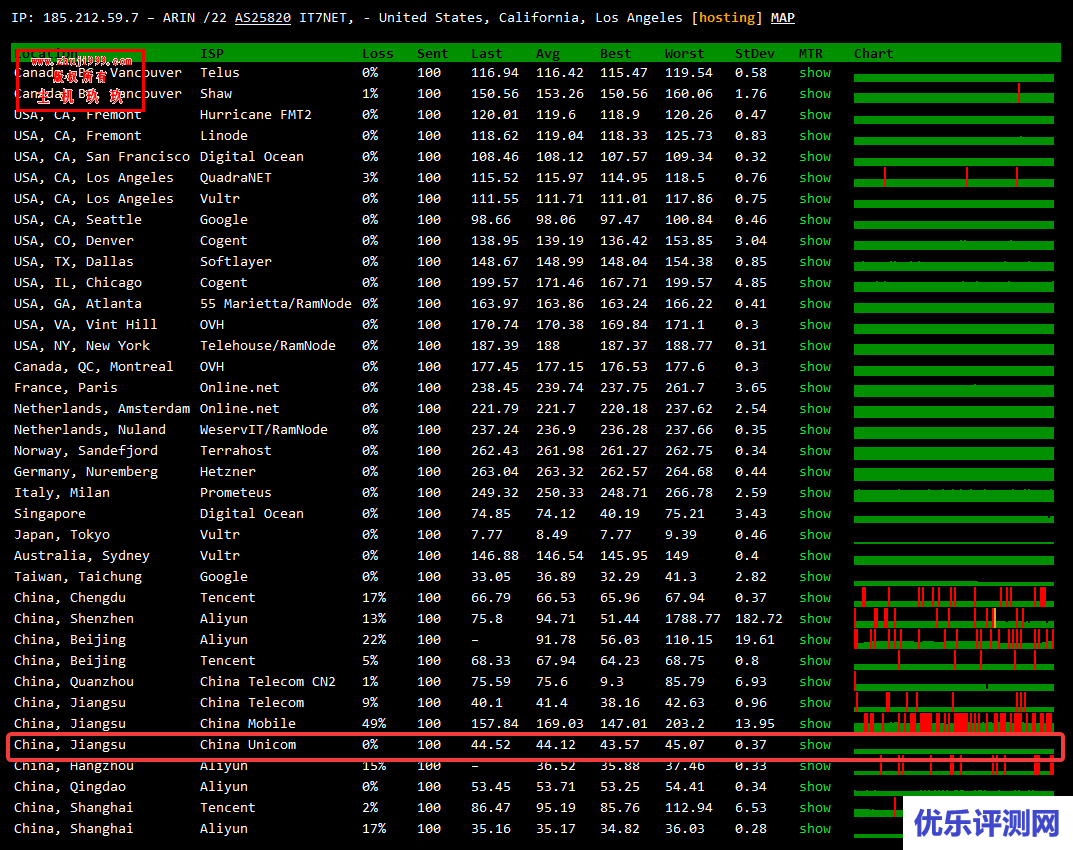The height and width of the screenshot is (850, 1073).
Task: Select the 55 Marietta/RamNode ISP cell
Action: (276, 304)
